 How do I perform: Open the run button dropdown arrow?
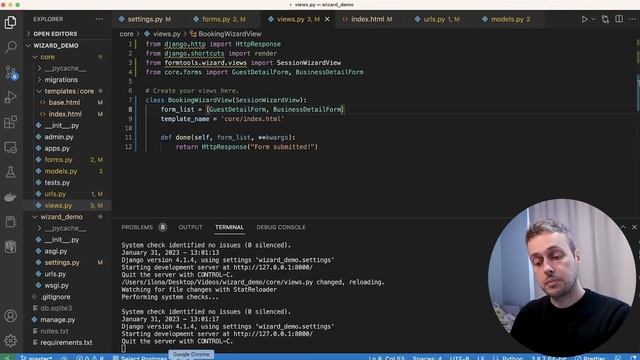593,19
